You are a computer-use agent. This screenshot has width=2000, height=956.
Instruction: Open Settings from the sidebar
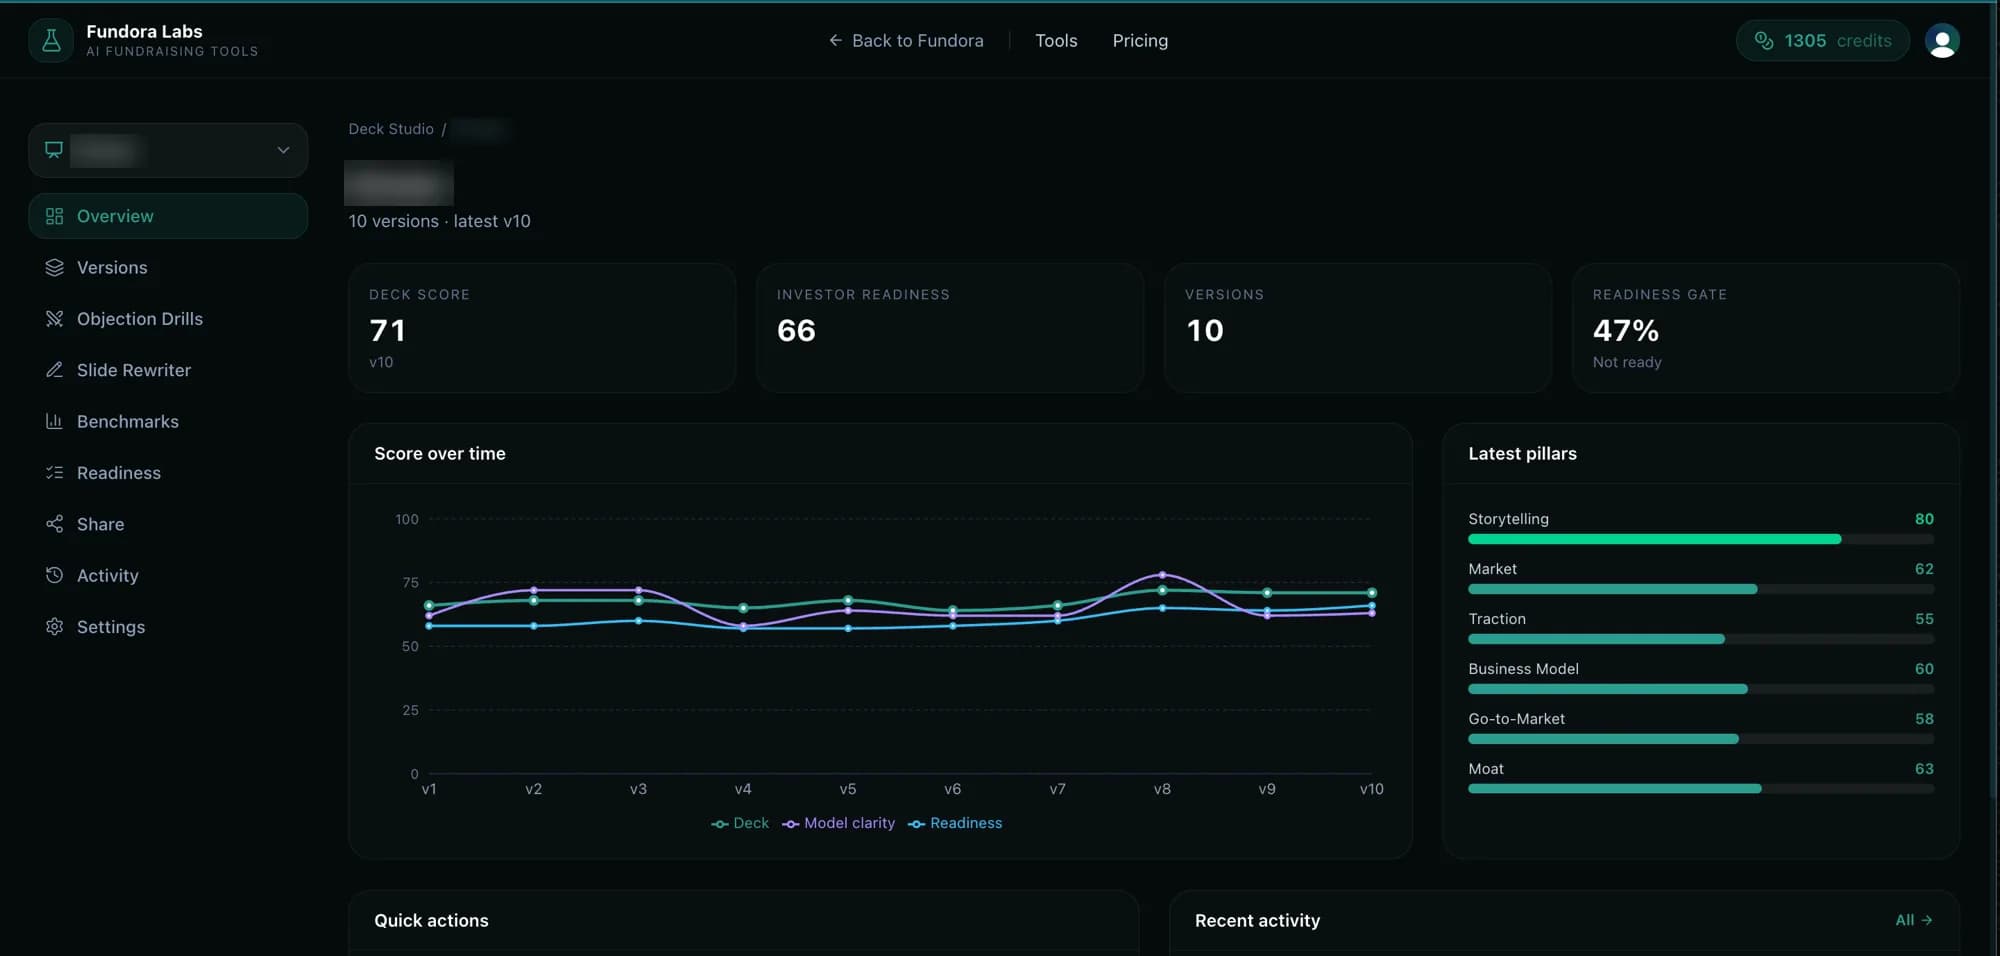pos(168,626)
